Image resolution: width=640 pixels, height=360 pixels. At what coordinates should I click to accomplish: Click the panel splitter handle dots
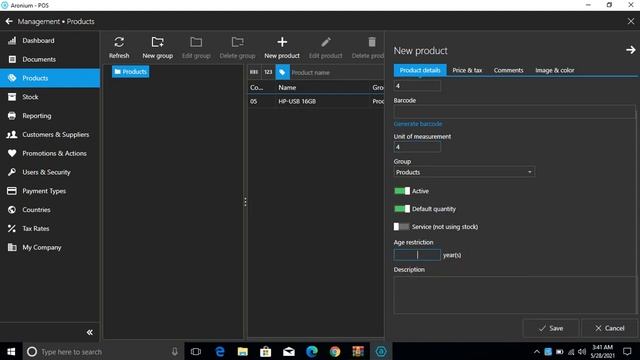[245, 202]
